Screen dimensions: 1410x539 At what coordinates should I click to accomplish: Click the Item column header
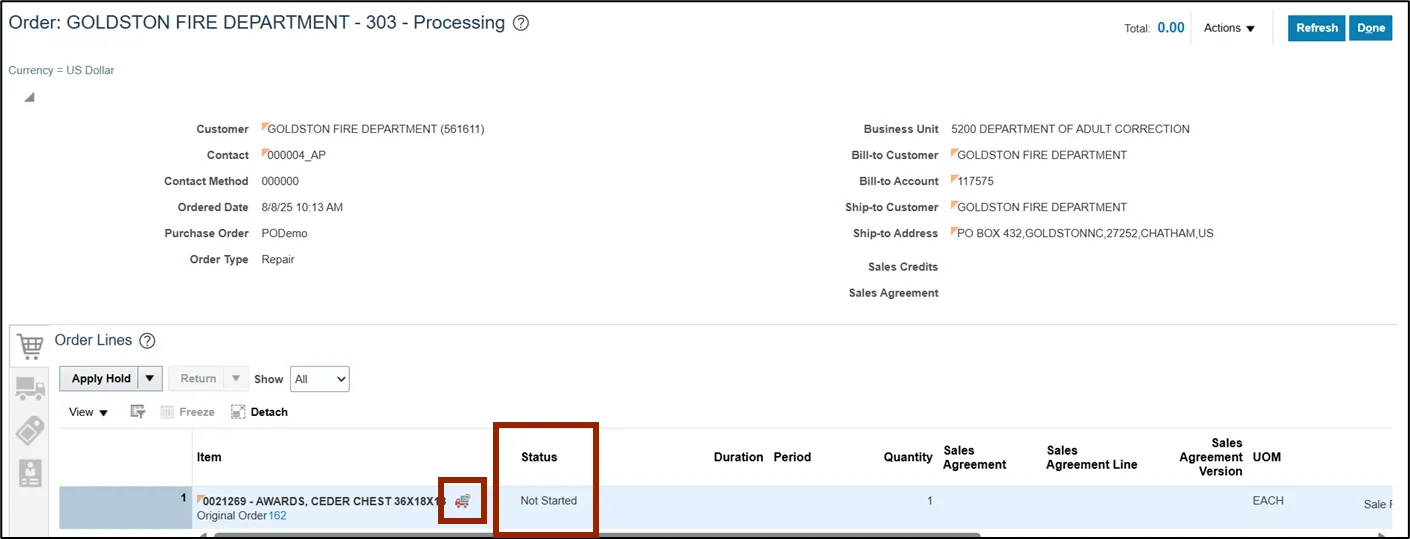coord(209,457)
